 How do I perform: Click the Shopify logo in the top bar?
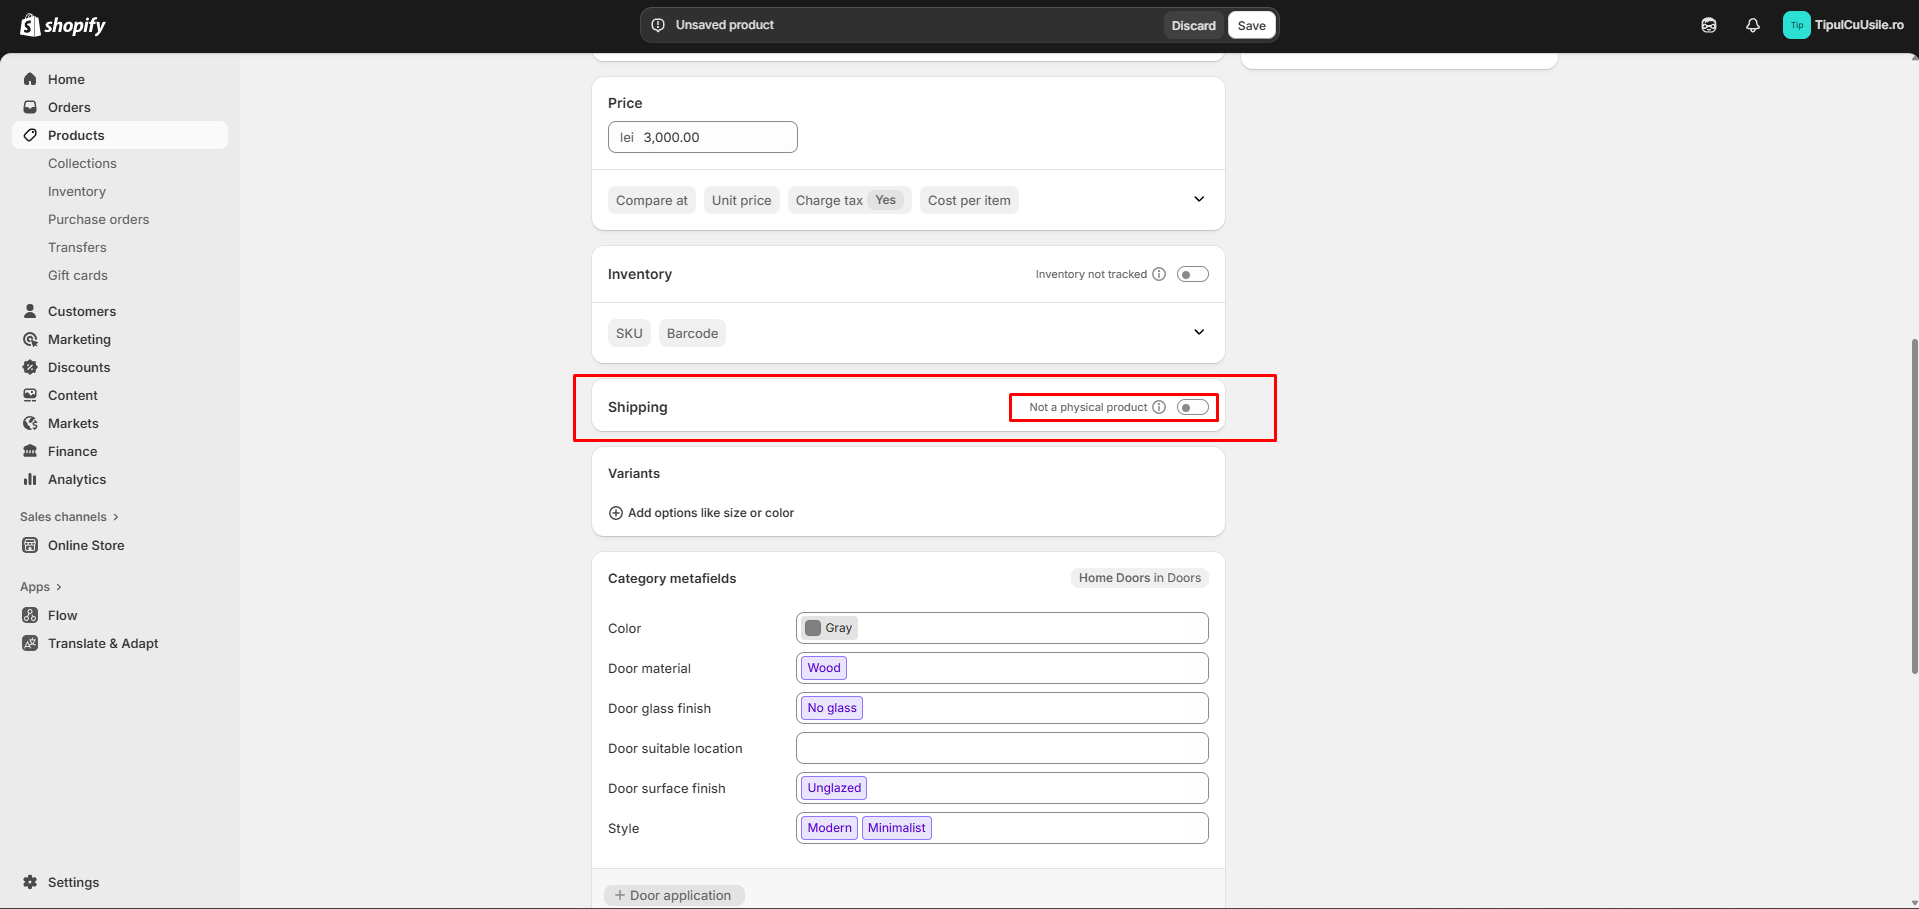(62, 25)
